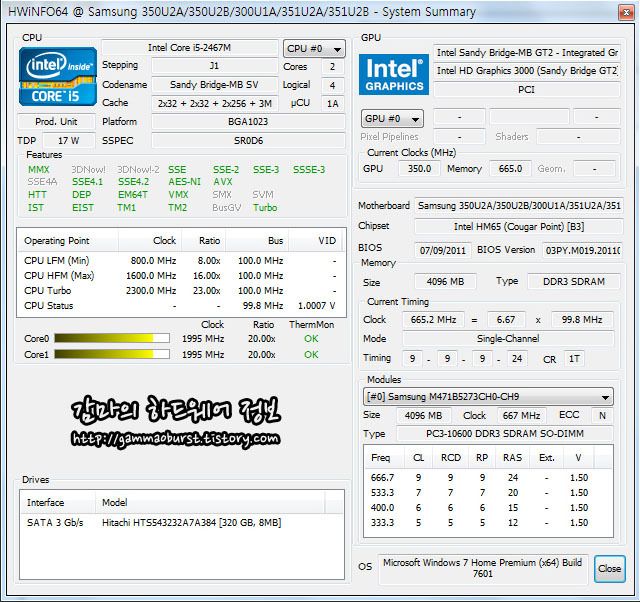The height and width of the screenshot is (602, 640).
Task: Close the System Summary window via title bar X
Action: point(626,13)
